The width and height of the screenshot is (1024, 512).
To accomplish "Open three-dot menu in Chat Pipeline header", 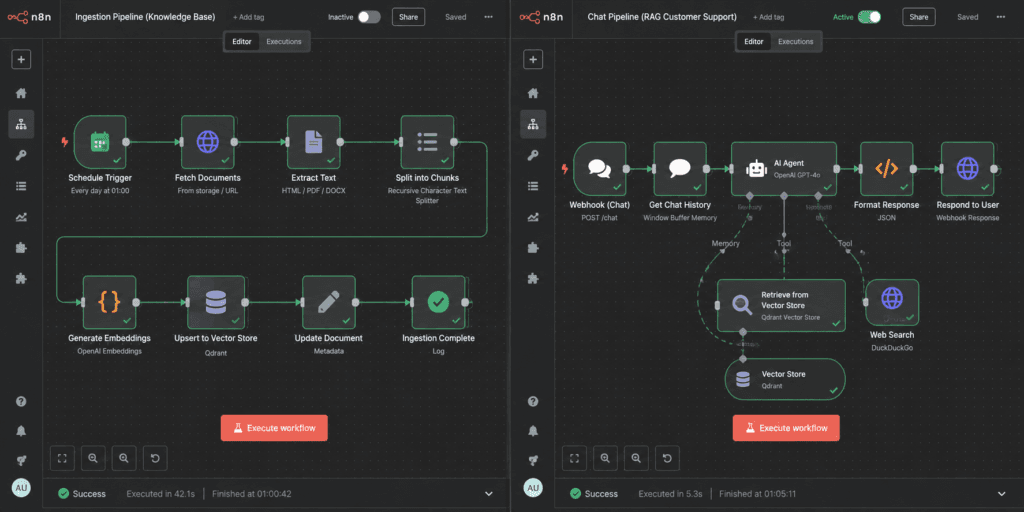I will [1000, 17].
